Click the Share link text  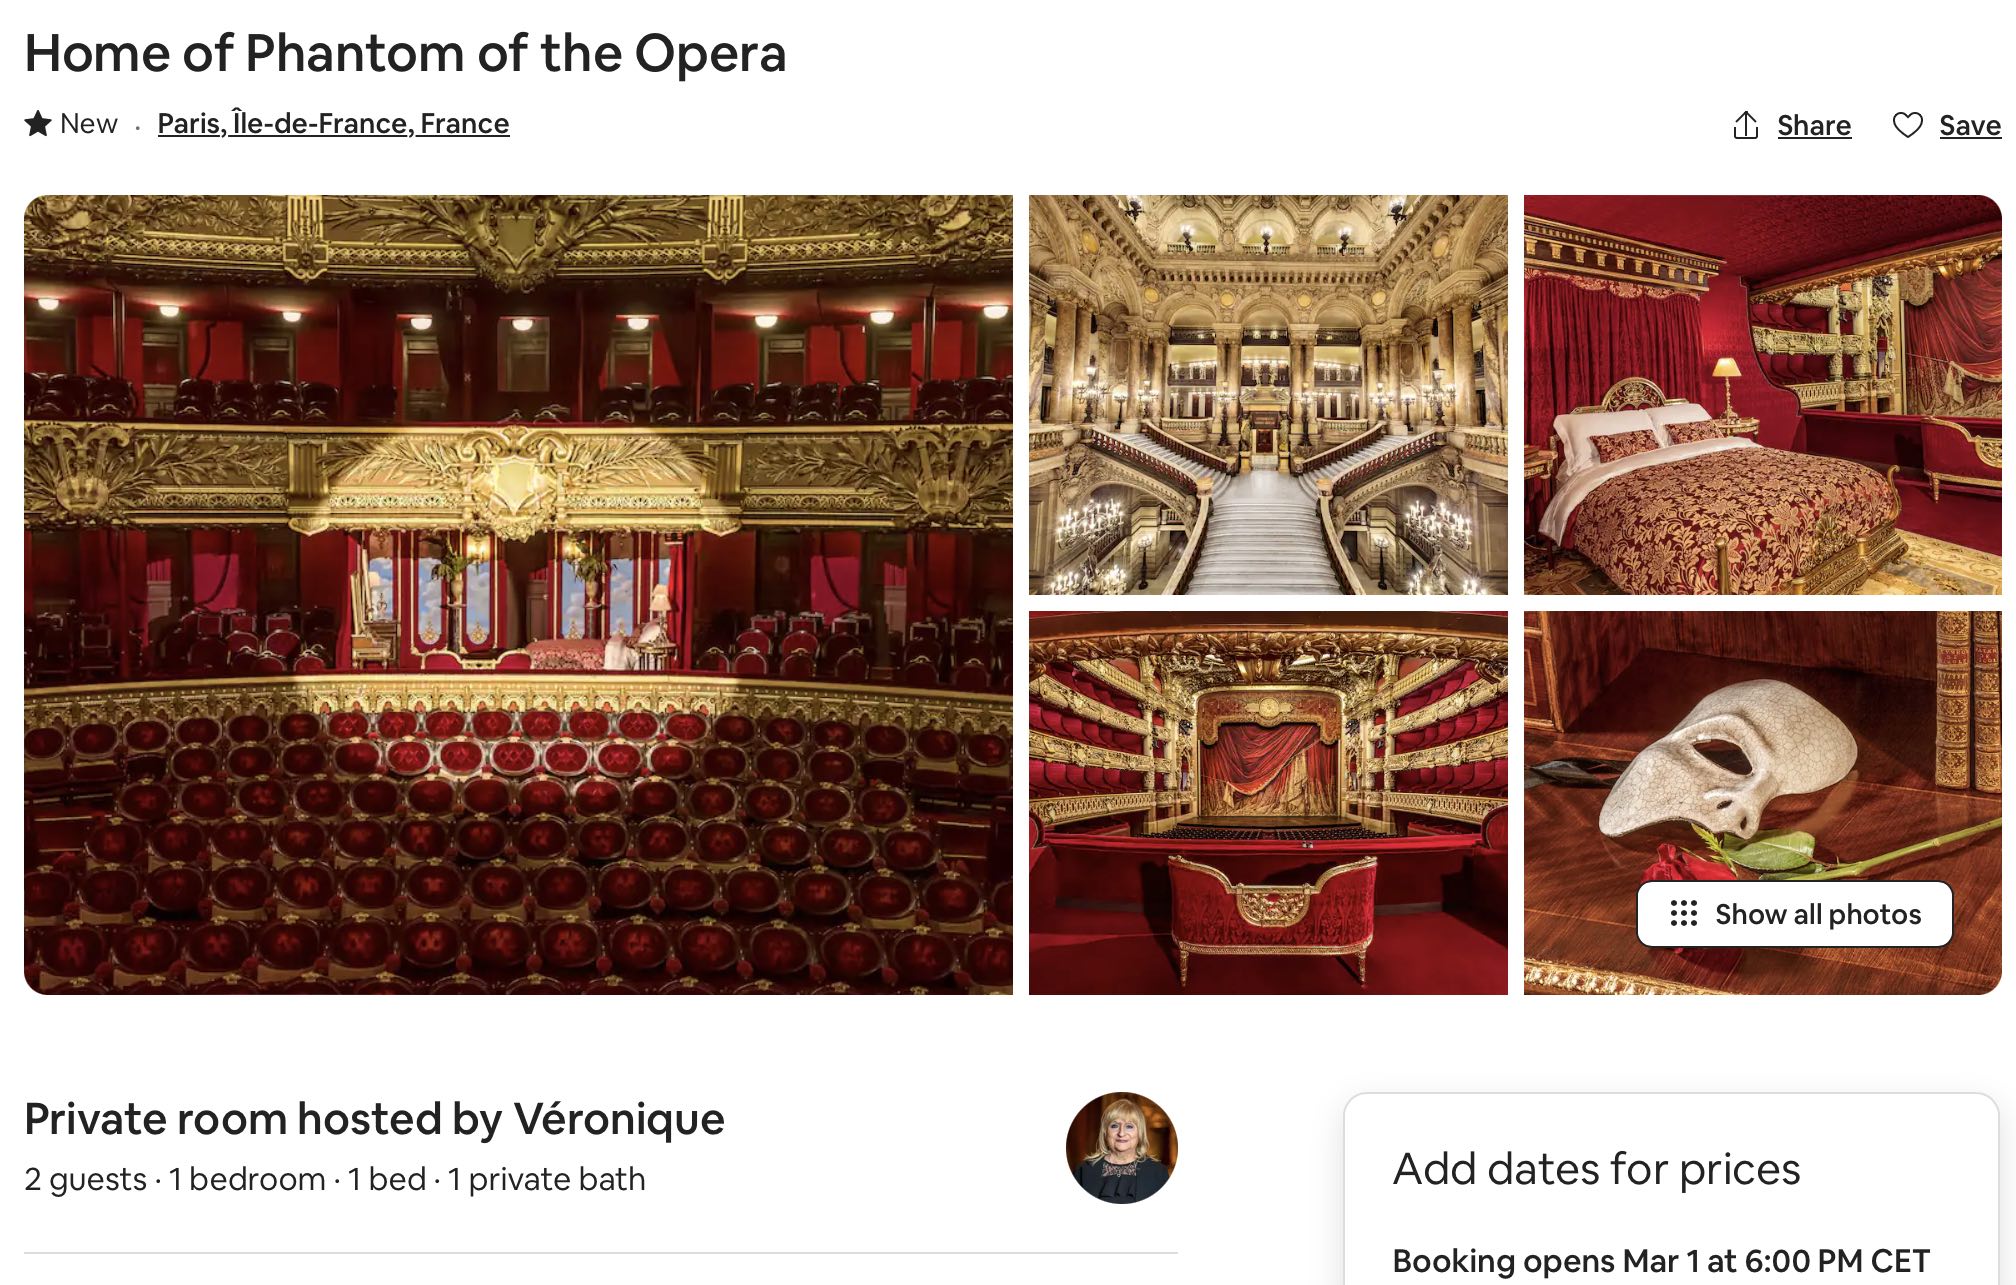pyautogui.click(x=1813, y=125)
